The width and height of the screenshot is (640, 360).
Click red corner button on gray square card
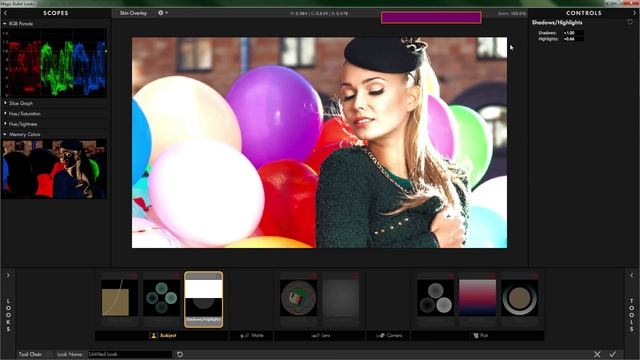point(356,276)
